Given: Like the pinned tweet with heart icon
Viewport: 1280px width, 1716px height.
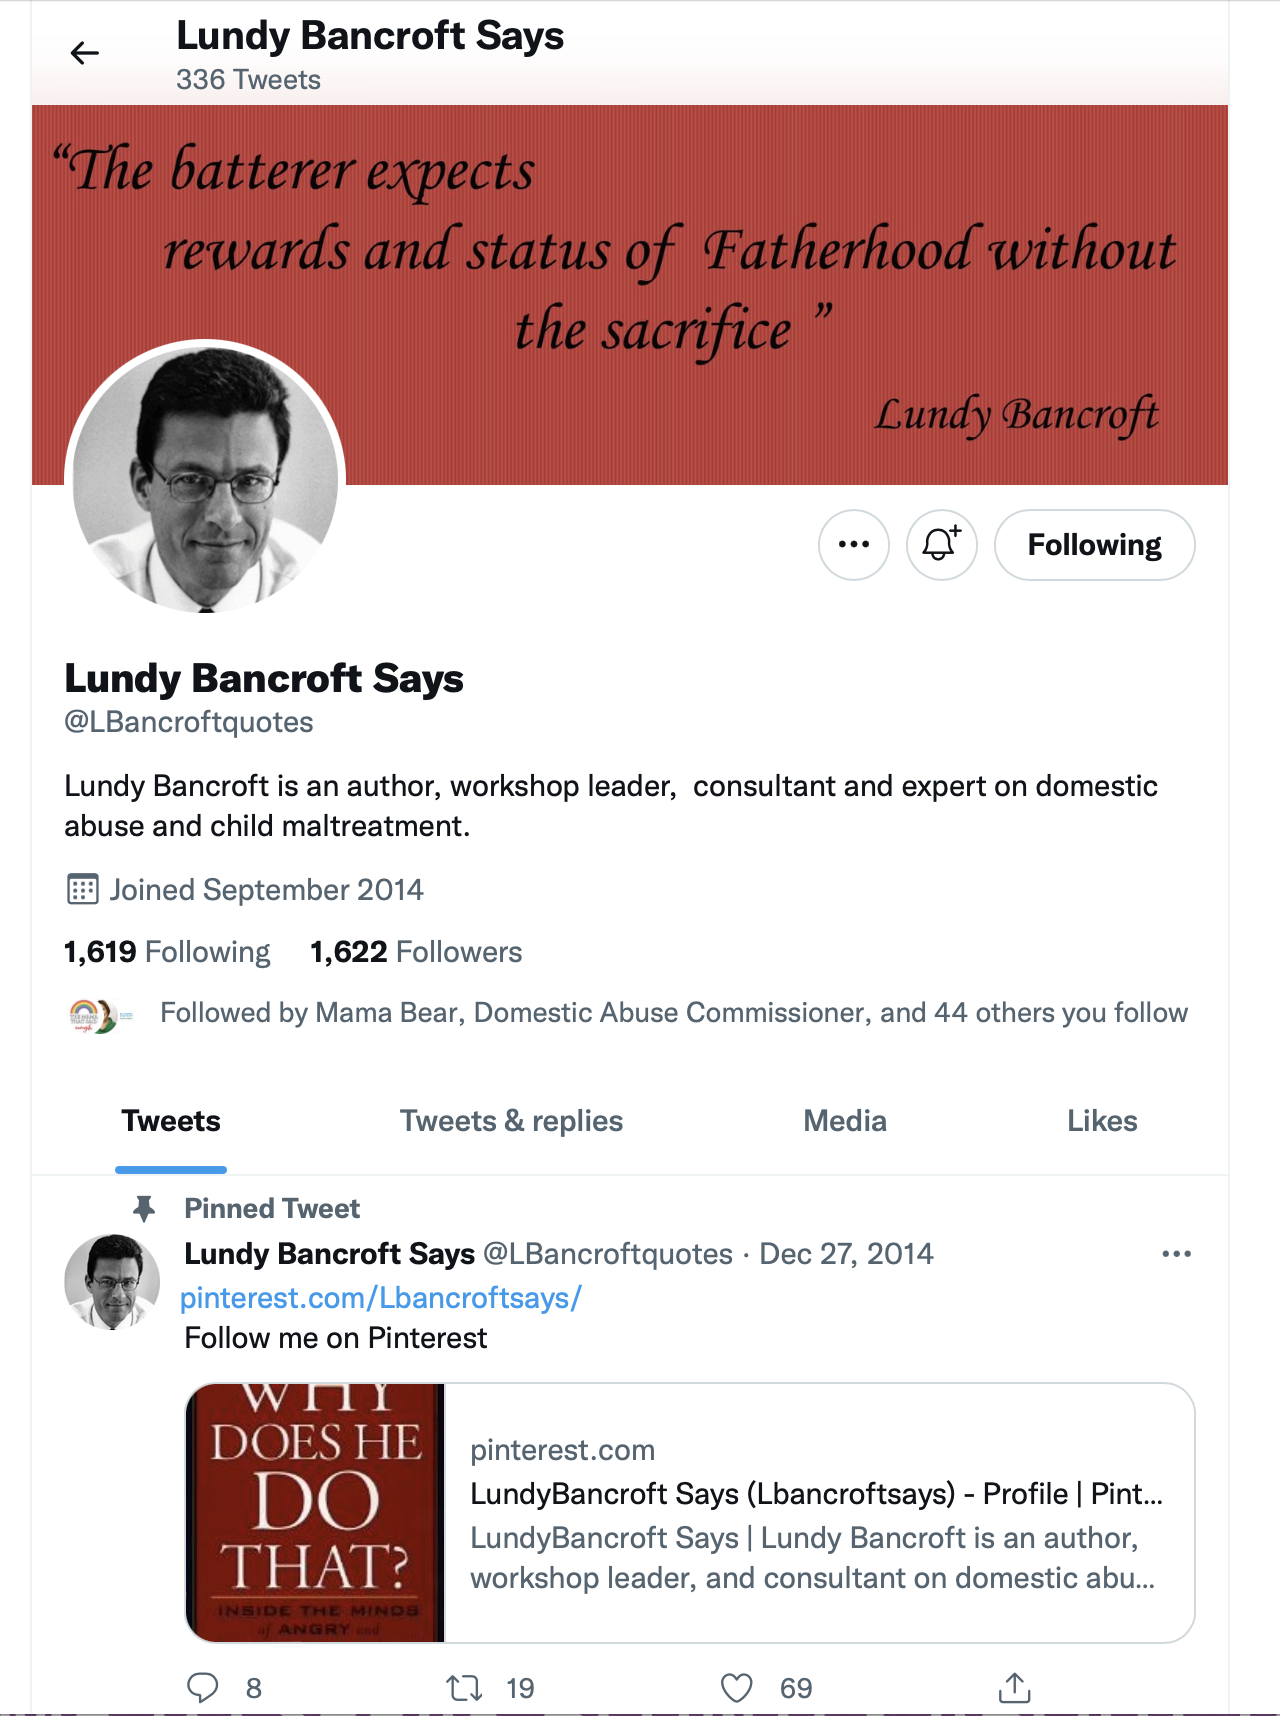Looking at the screenshot, I should coord(737,1688).
